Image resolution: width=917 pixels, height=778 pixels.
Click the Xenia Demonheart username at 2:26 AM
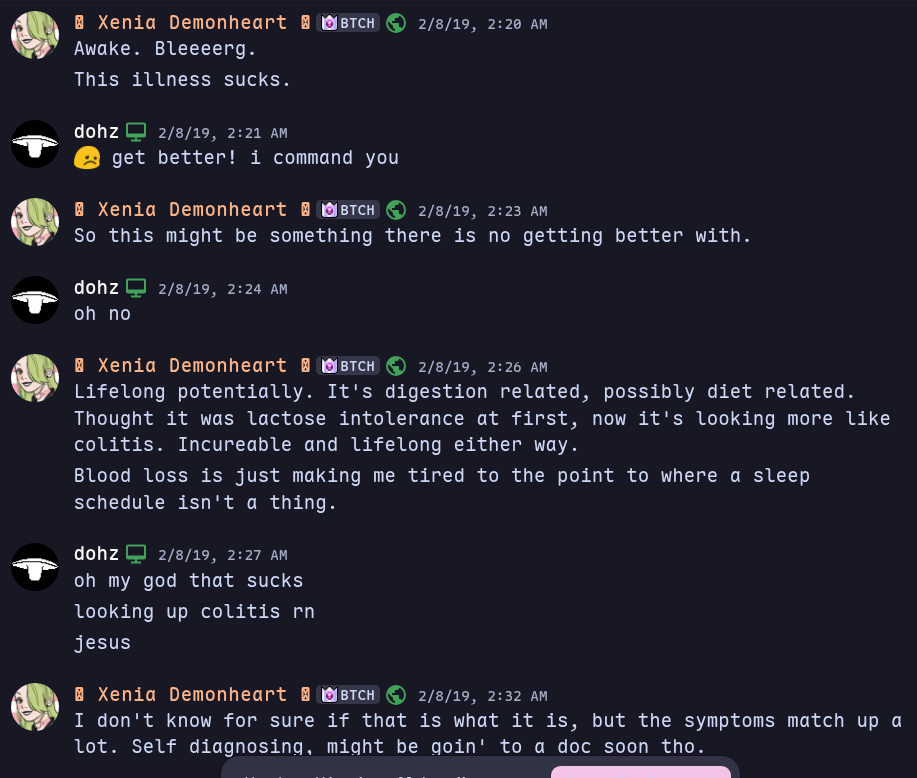tap(192, 366)
